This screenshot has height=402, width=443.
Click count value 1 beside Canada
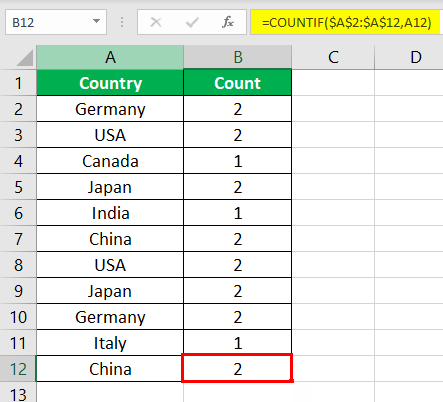point(237,161)
